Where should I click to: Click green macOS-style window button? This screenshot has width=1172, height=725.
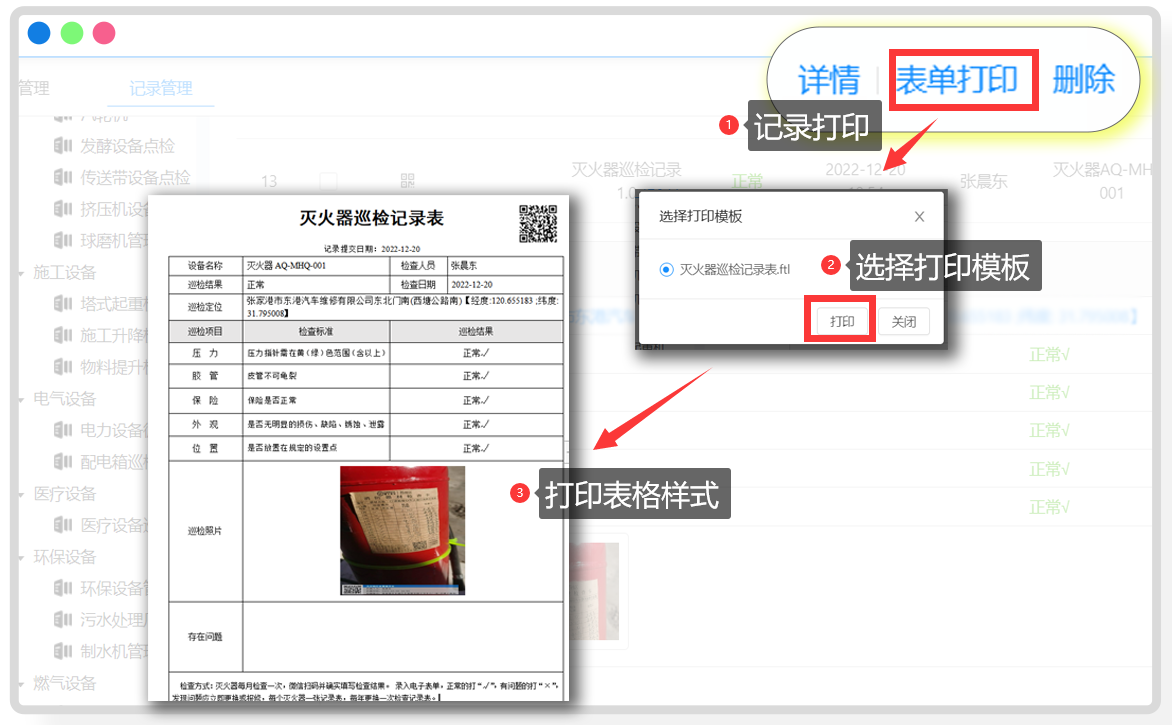[x=72, y=33]
